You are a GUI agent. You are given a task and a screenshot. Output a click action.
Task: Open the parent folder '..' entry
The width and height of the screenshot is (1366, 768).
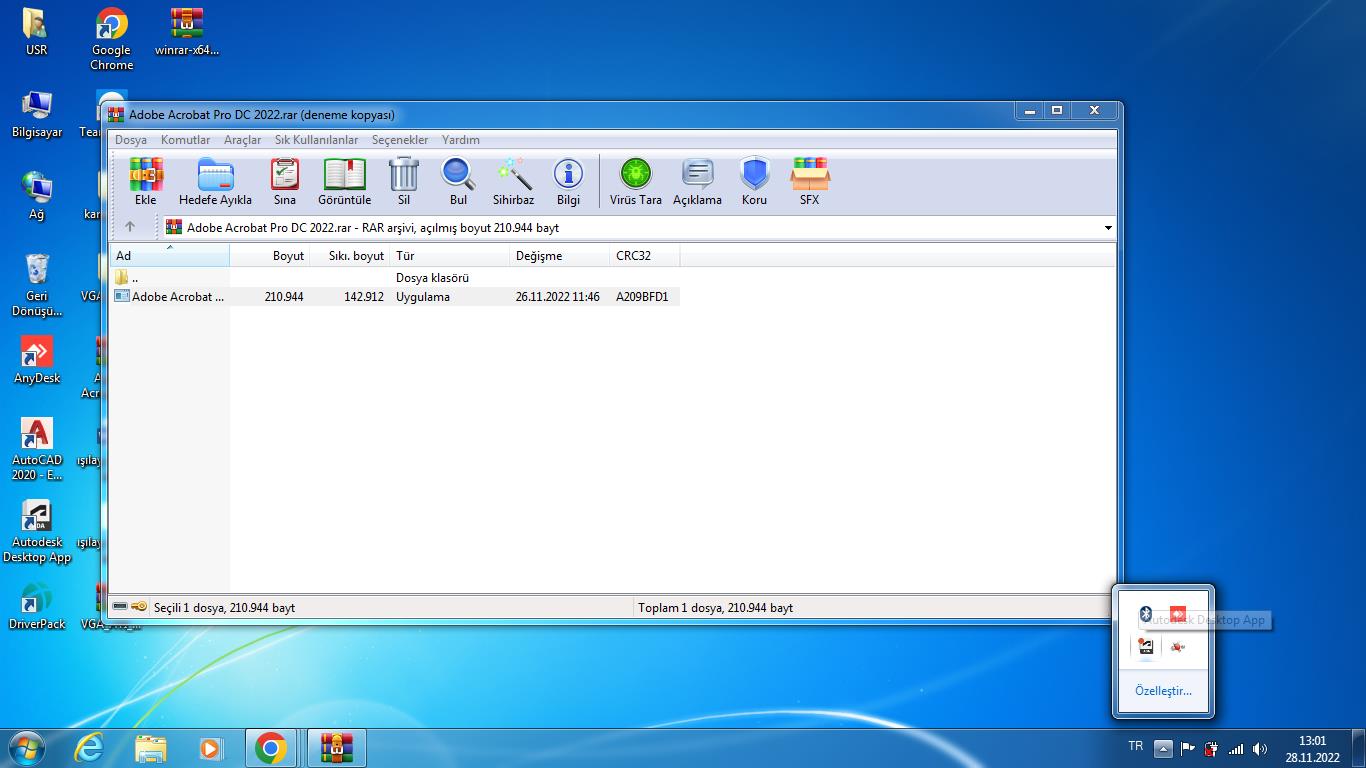(x=135, y=278)
